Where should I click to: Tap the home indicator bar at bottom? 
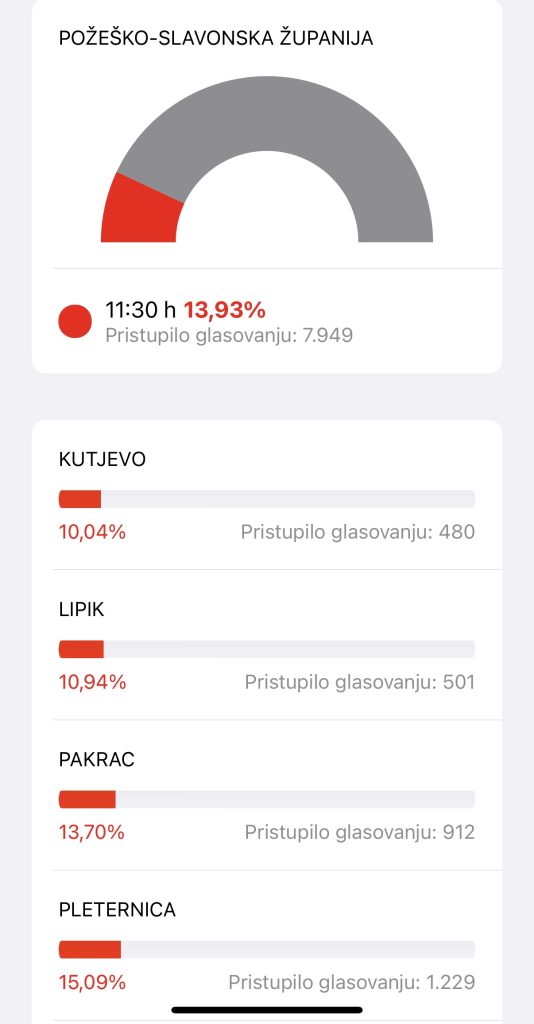[267, 1010]
